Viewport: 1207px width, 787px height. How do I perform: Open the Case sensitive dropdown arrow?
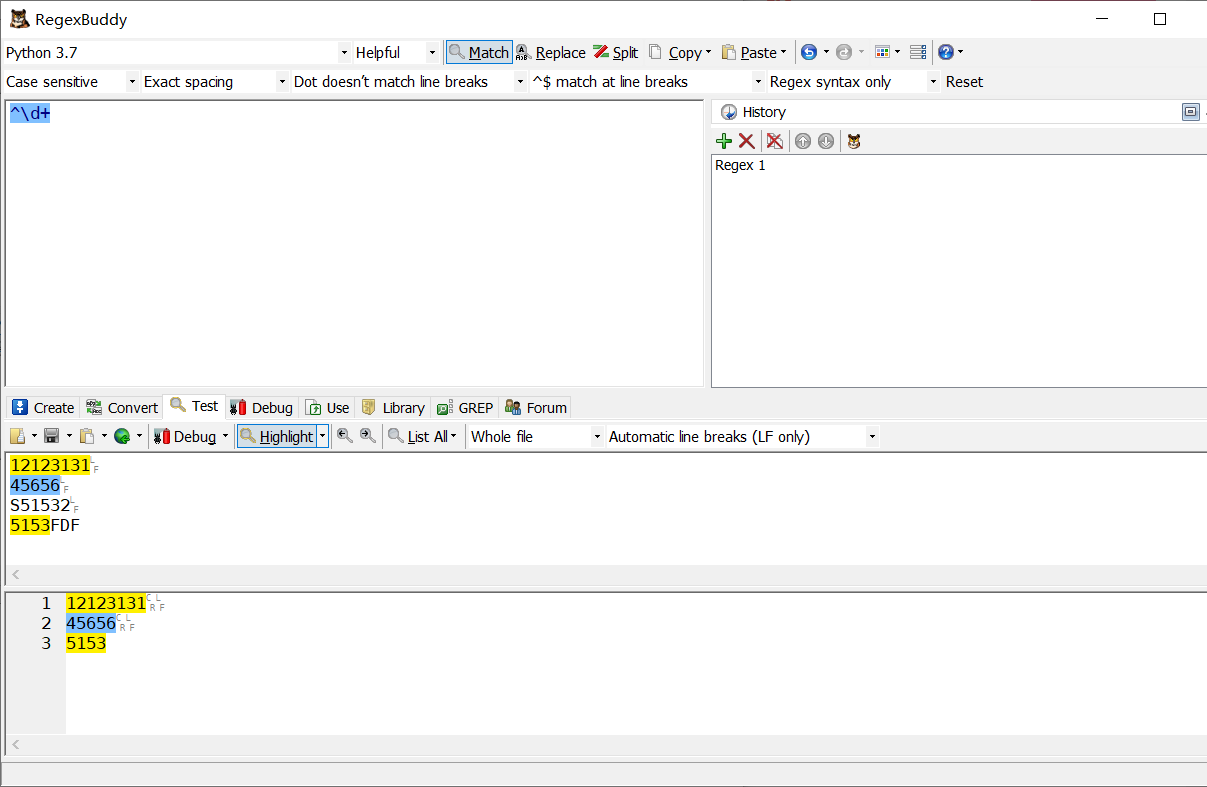coord(132,82)
